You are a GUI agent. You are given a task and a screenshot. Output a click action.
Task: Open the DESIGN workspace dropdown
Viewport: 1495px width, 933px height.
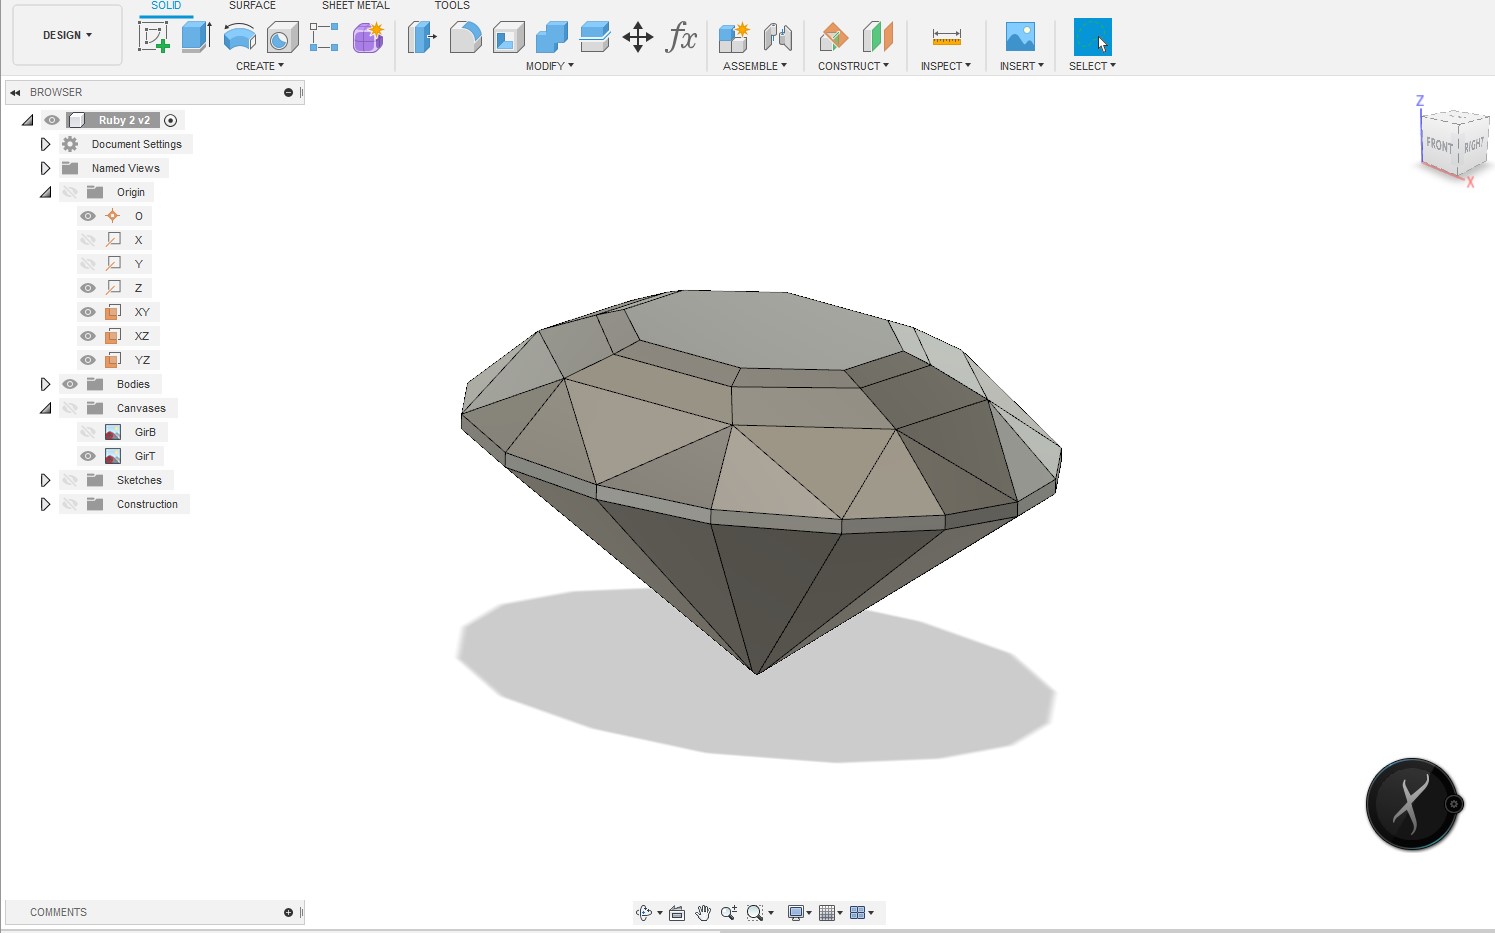67,35
